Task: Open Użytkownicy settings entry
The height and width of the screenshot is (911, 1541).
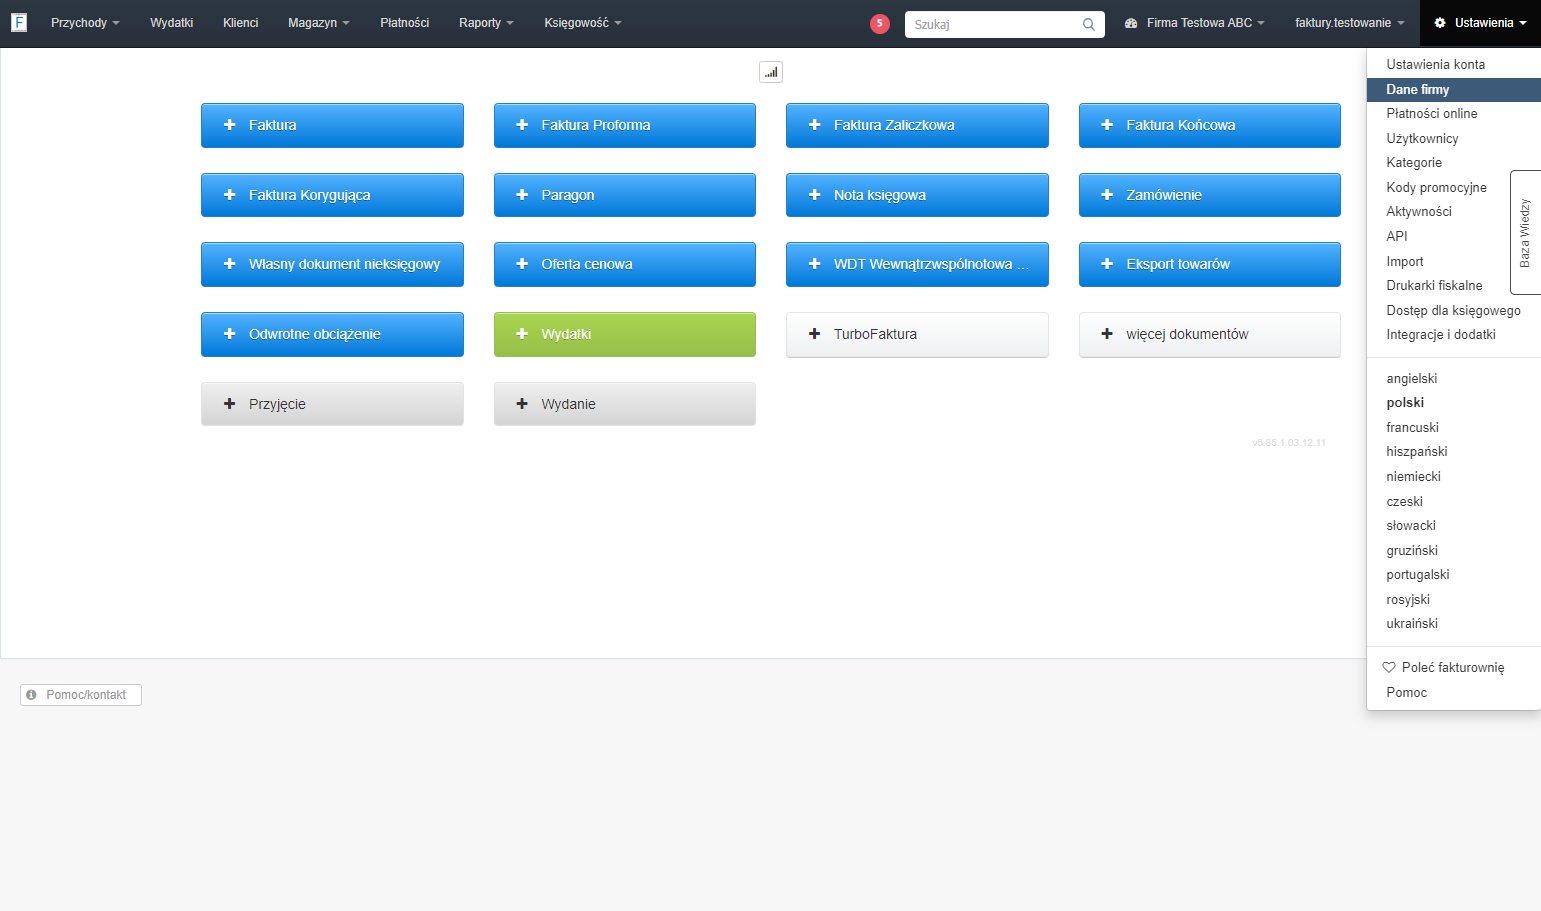Action: pos(1454,138)
